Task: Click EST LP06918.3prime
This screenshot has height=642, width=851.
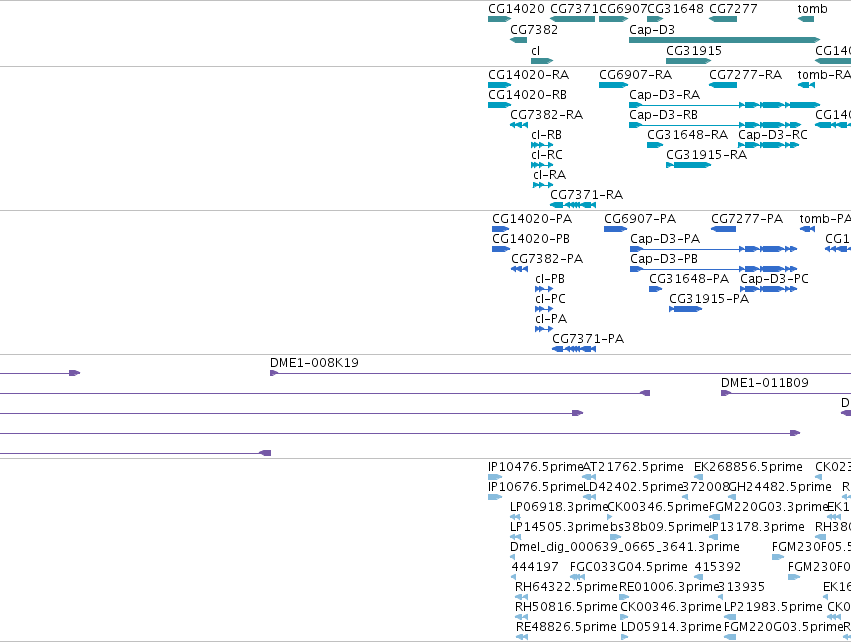Action: point(516,517)
